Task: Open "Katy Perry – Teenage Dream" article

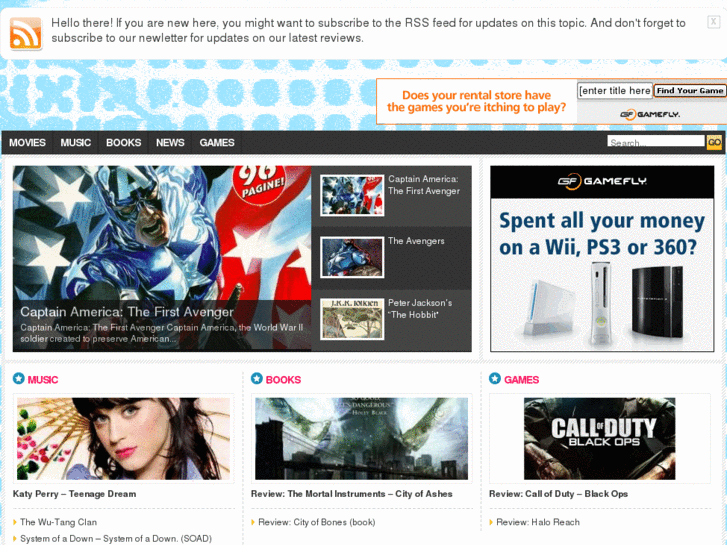Action: click(x=74, y=494)
